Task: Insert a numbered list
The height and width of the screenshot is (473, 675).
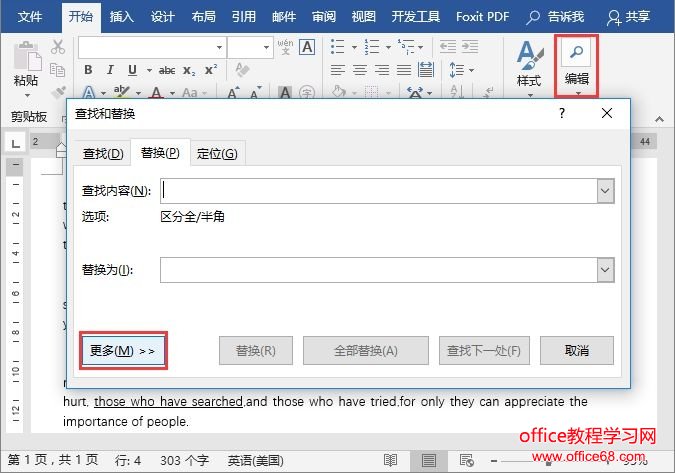Action: 372,47
